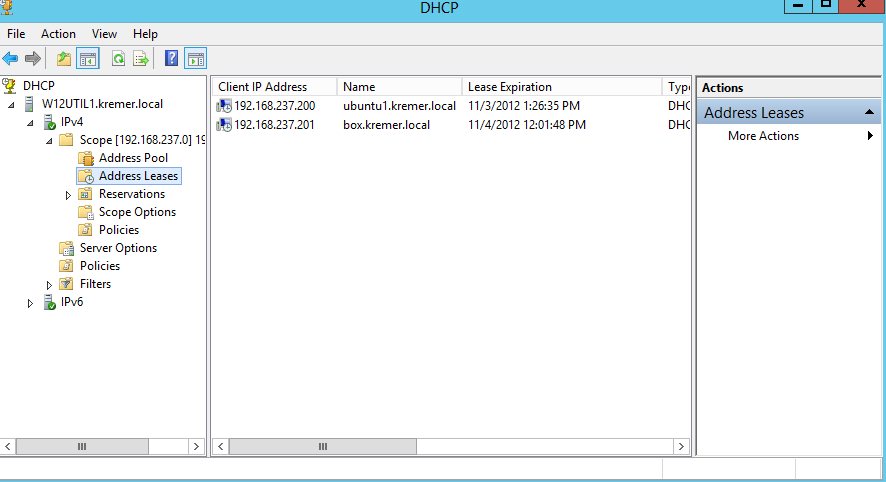This screenshot has height=482, width=886.
Task: Toggle the Show/Hide Console Tree button
Action: tap(88, 59)
